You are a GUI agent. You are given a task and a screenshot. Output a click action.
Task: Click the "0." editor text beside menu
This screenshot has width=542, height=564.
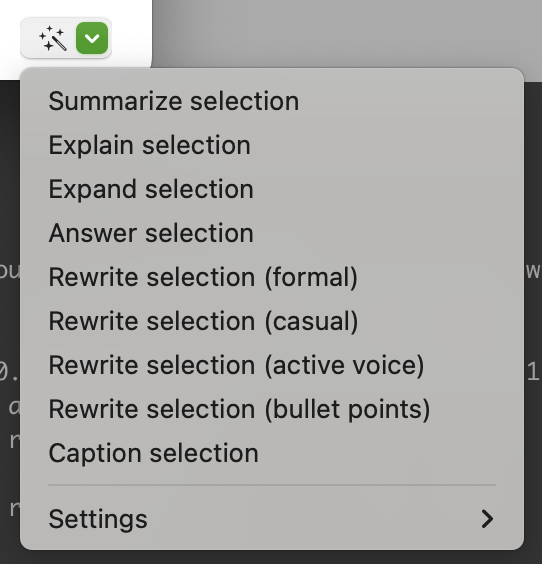click(9, 371)
